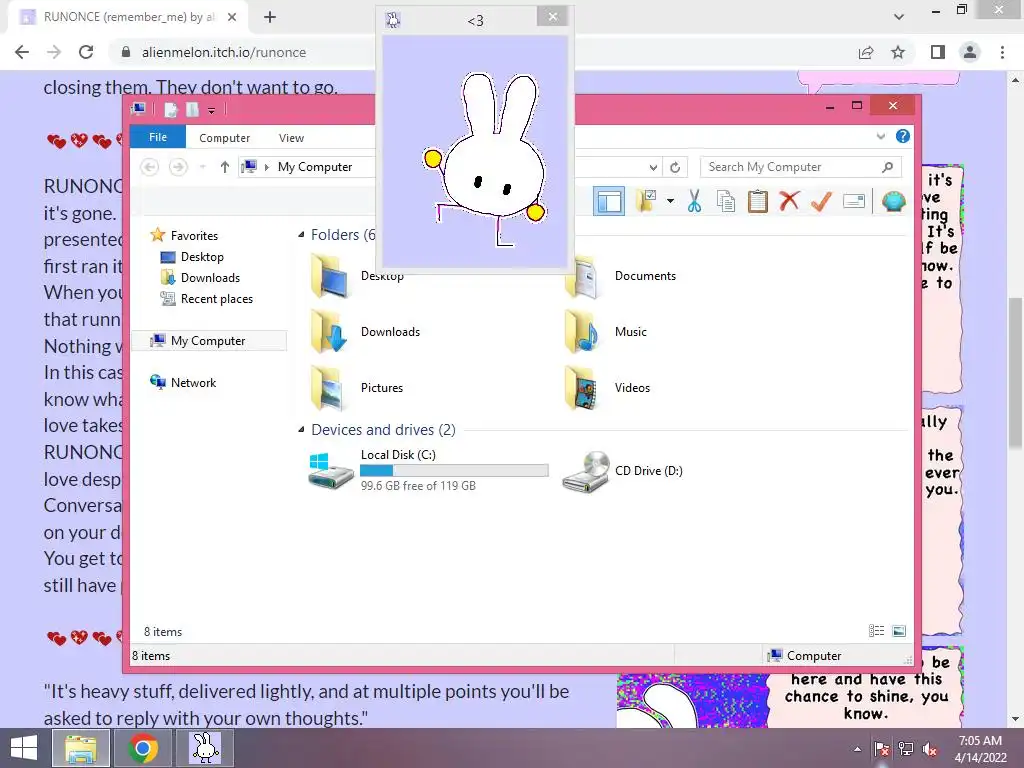Open the Customize Quick Access Toolbar dropdown
Screen dimensions: 1024x768
click(x=212, y=110)
